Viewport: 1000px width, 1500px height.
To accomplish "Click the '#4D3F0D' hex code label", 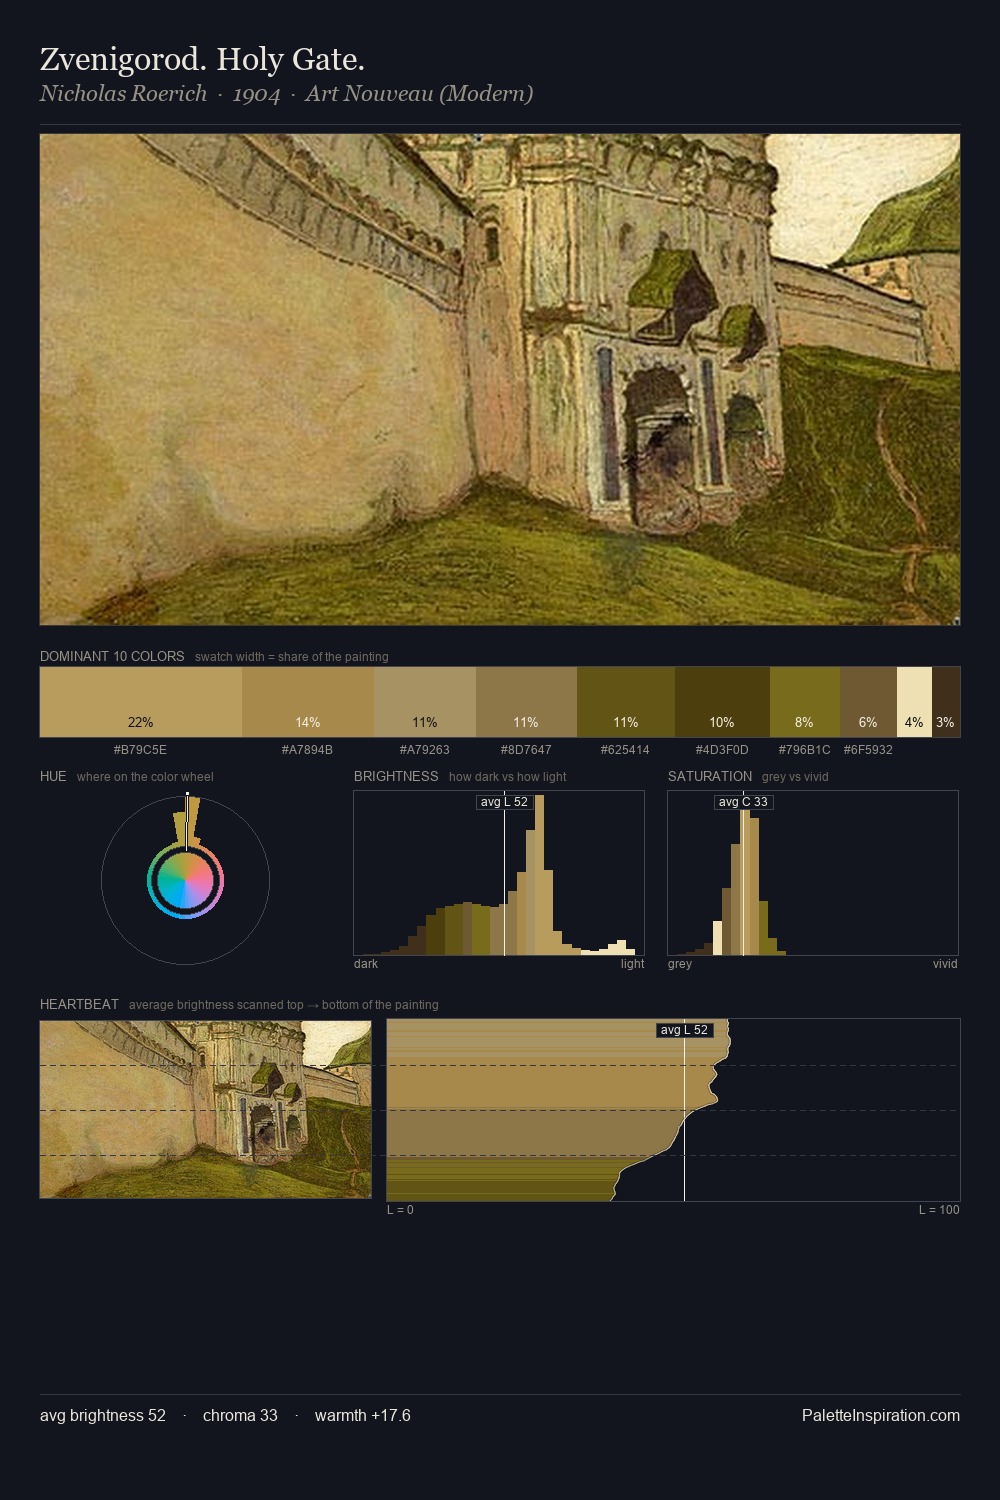I will click(722, 750).
